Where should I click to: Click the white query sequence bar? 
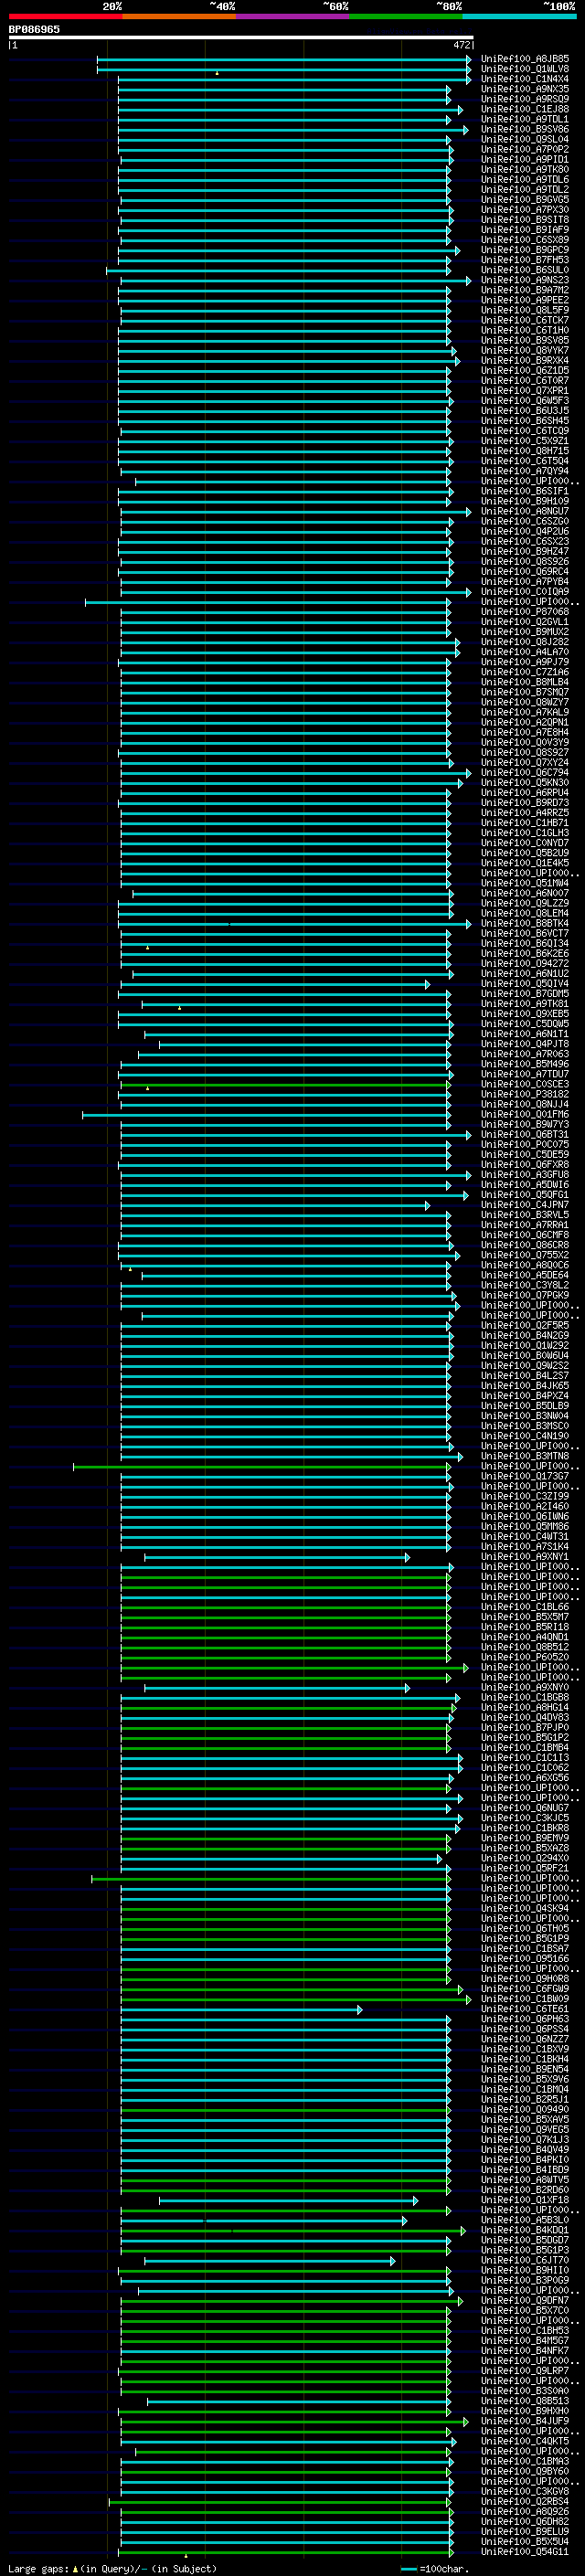click(240, 38)
